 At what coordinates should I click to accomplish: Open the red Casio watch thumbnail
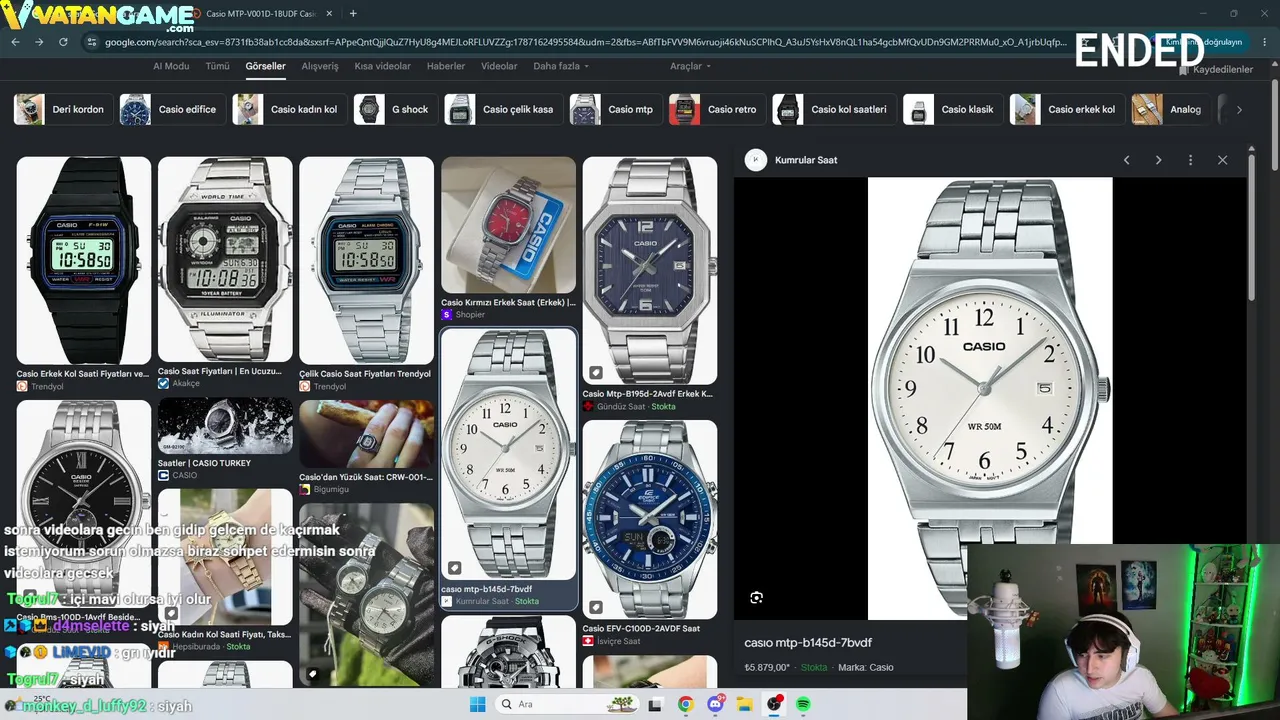pyautogui.click(x=508, y=225)
